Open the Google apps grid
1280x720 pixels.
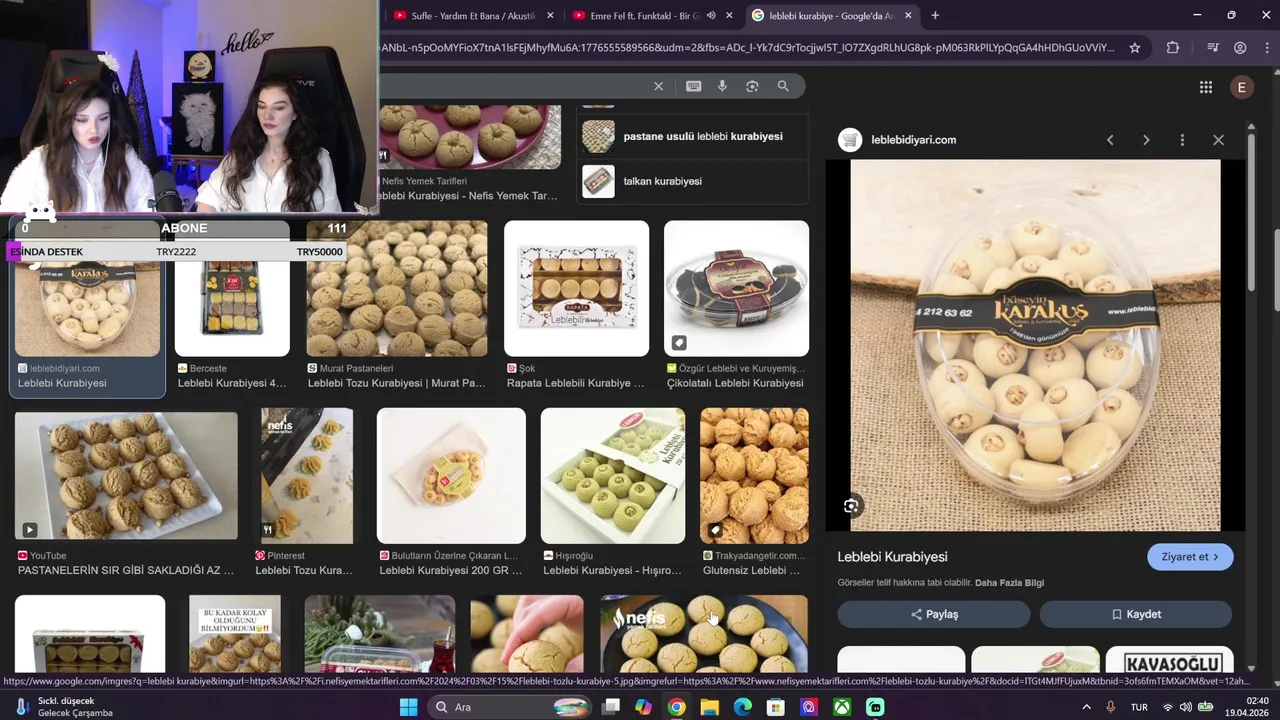[1205, 87]
